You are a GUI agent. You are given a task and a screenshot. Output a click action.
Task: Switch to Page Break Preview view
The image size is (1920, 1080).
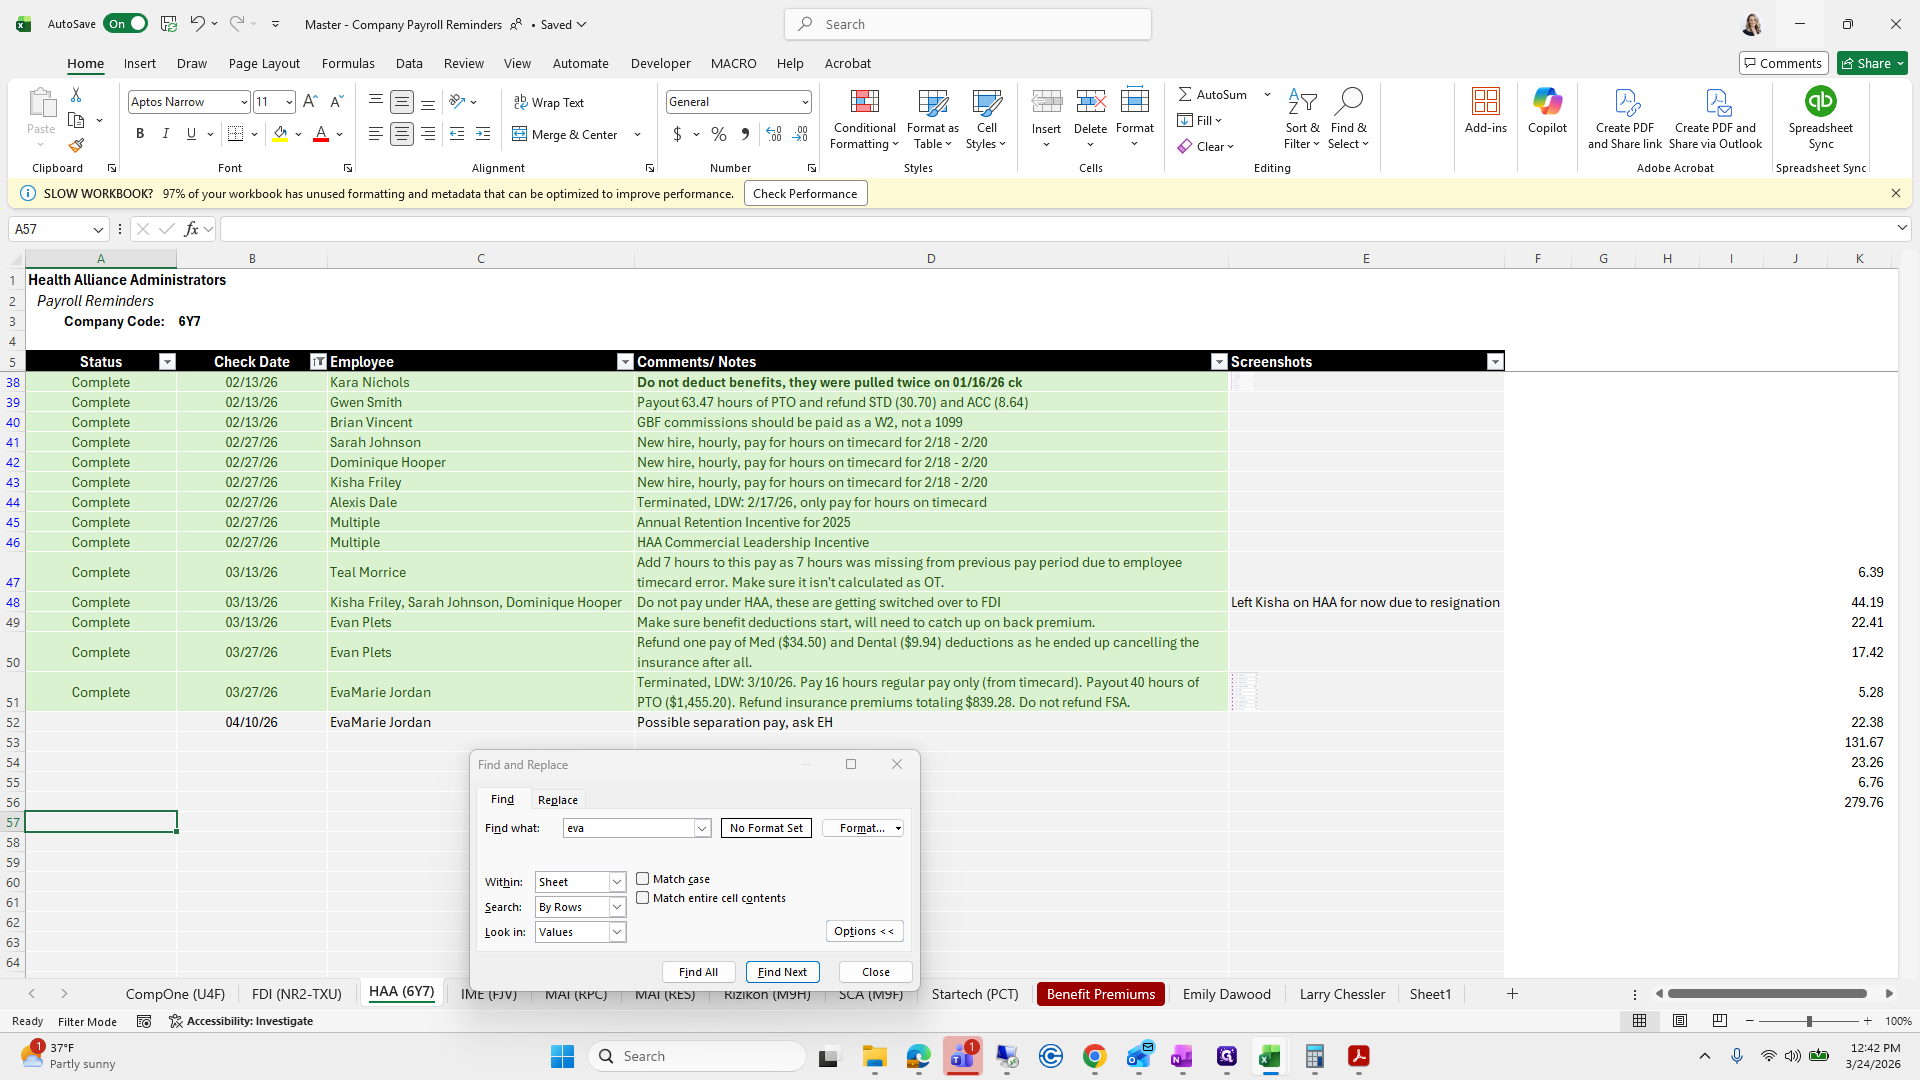(1719, 1021)
